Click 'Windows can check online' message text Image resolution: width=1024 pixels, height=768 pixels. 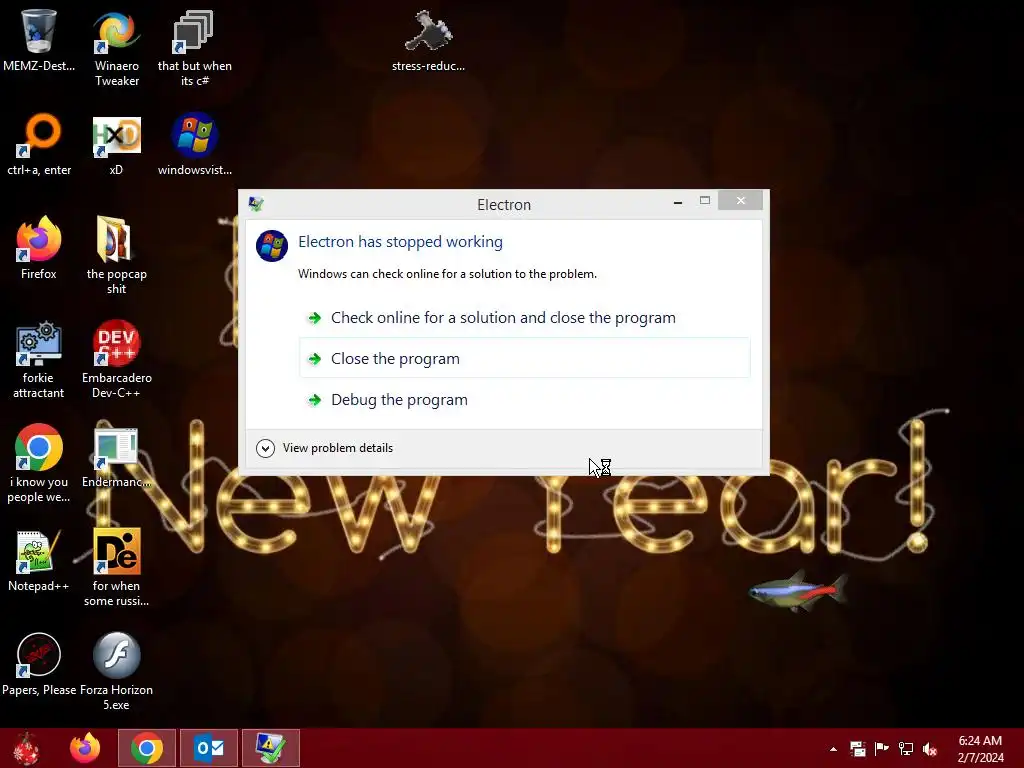(x=447, y=274)
